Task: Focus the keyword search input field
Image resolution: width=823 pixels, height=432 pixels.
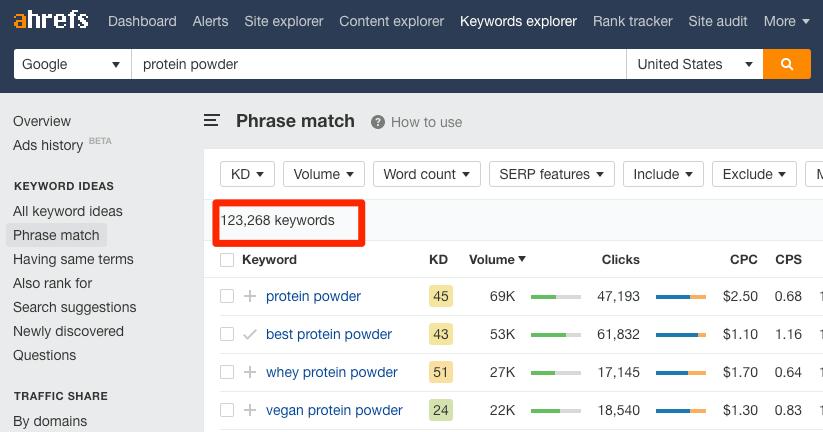Action: 378,64
